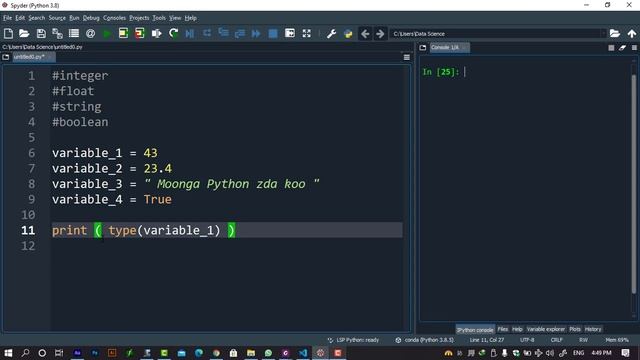Click LSP Python: ready status
The height and width of the screenshot is (360, 640).
click(x=353, y=340)
